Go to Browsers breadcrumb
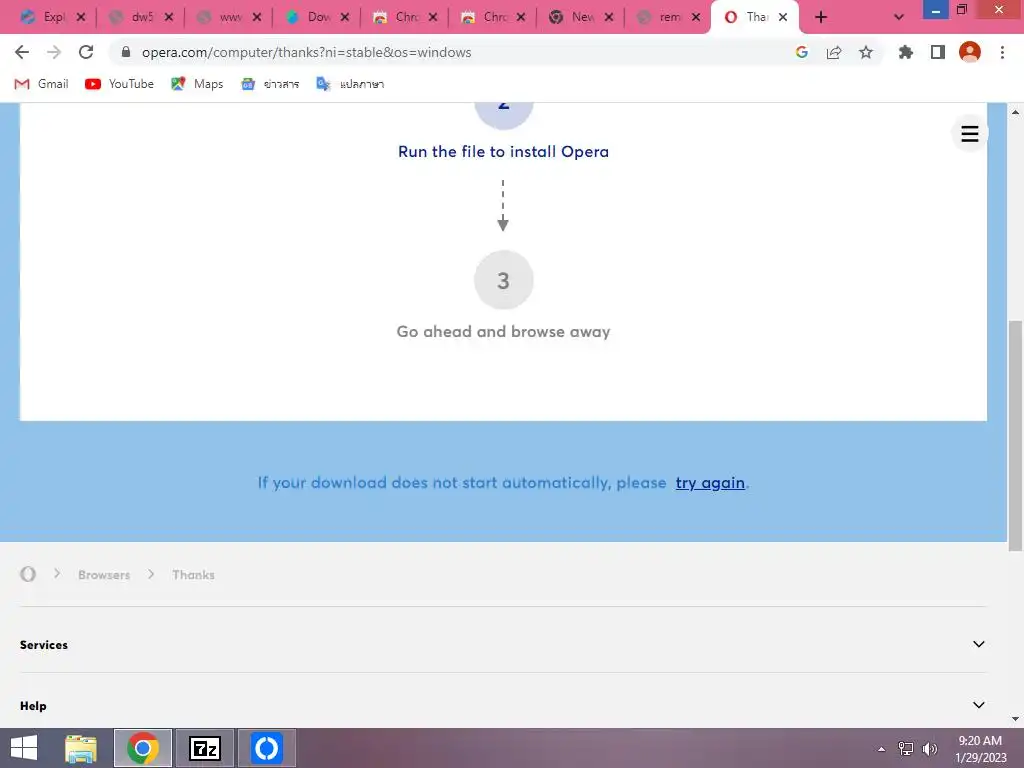The width and height of the screenshot is (1024, 768). (104, 575)
